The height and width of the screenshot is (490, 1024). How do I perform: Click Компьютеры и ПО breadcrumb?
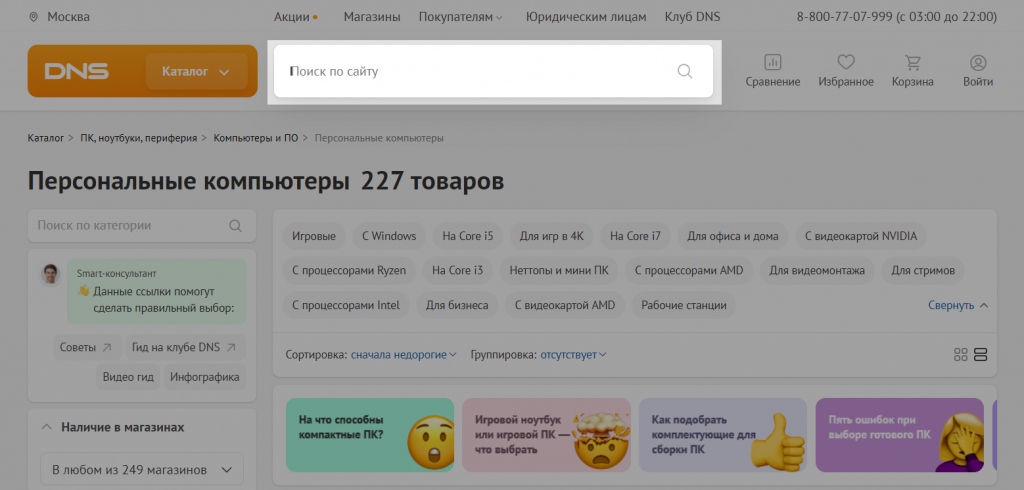coord(255,138)
